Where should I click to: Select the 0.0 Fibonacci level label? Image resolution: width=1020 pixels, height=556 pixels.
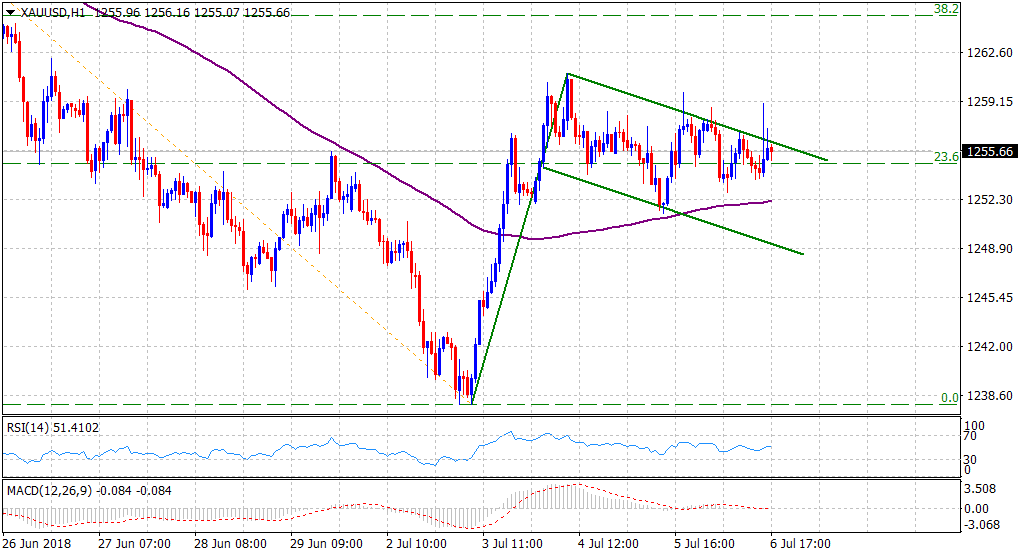[x=949, y=397]
